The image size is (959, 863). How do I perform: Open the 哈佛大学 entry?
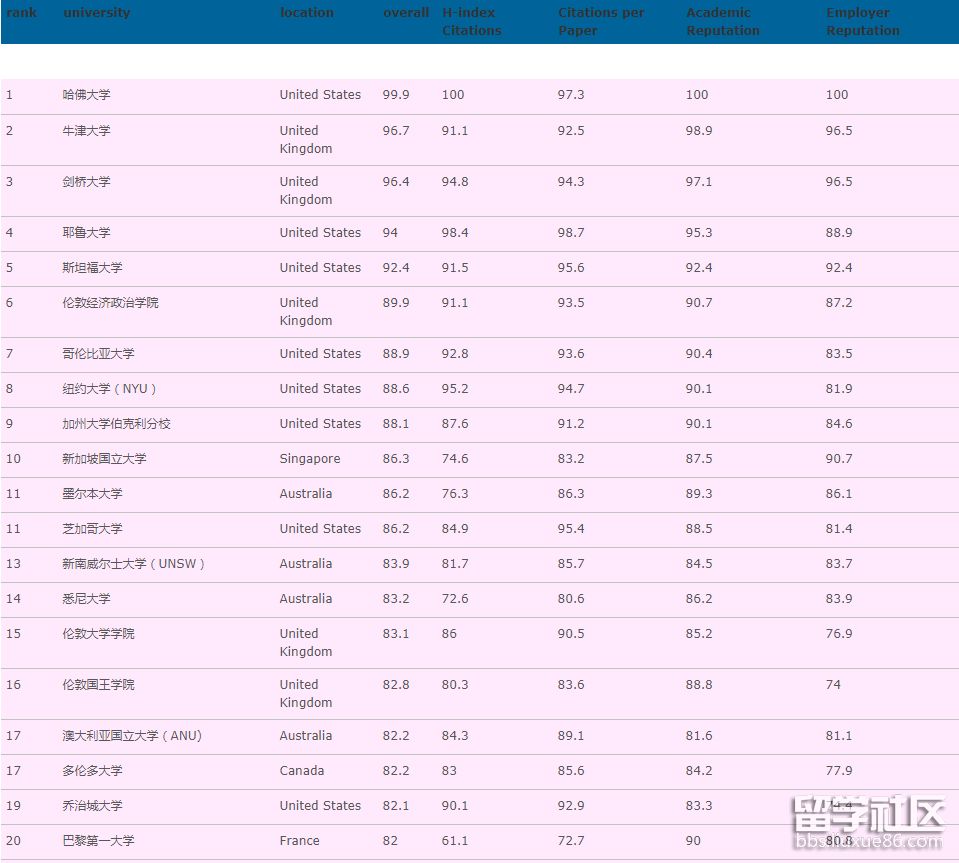coord(86,95)
